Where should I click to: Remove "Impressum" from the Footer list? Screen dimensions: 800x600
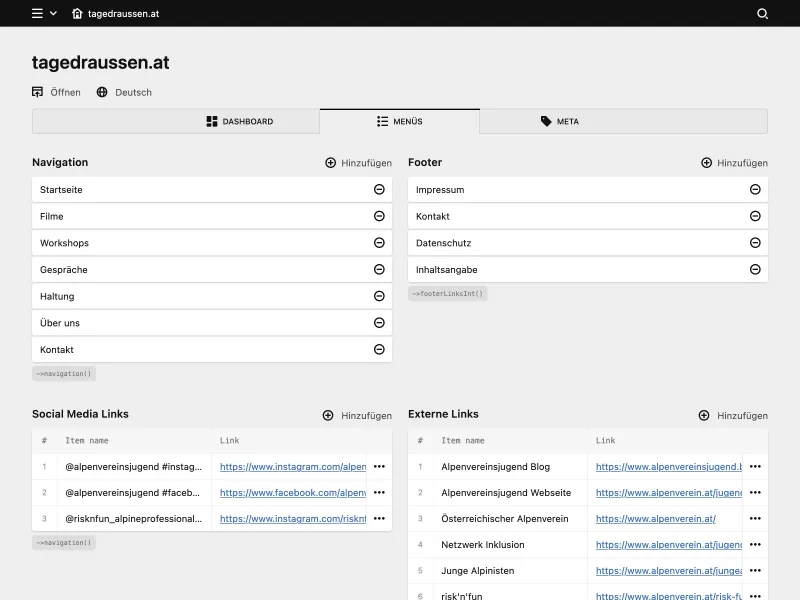coord(755,189)
